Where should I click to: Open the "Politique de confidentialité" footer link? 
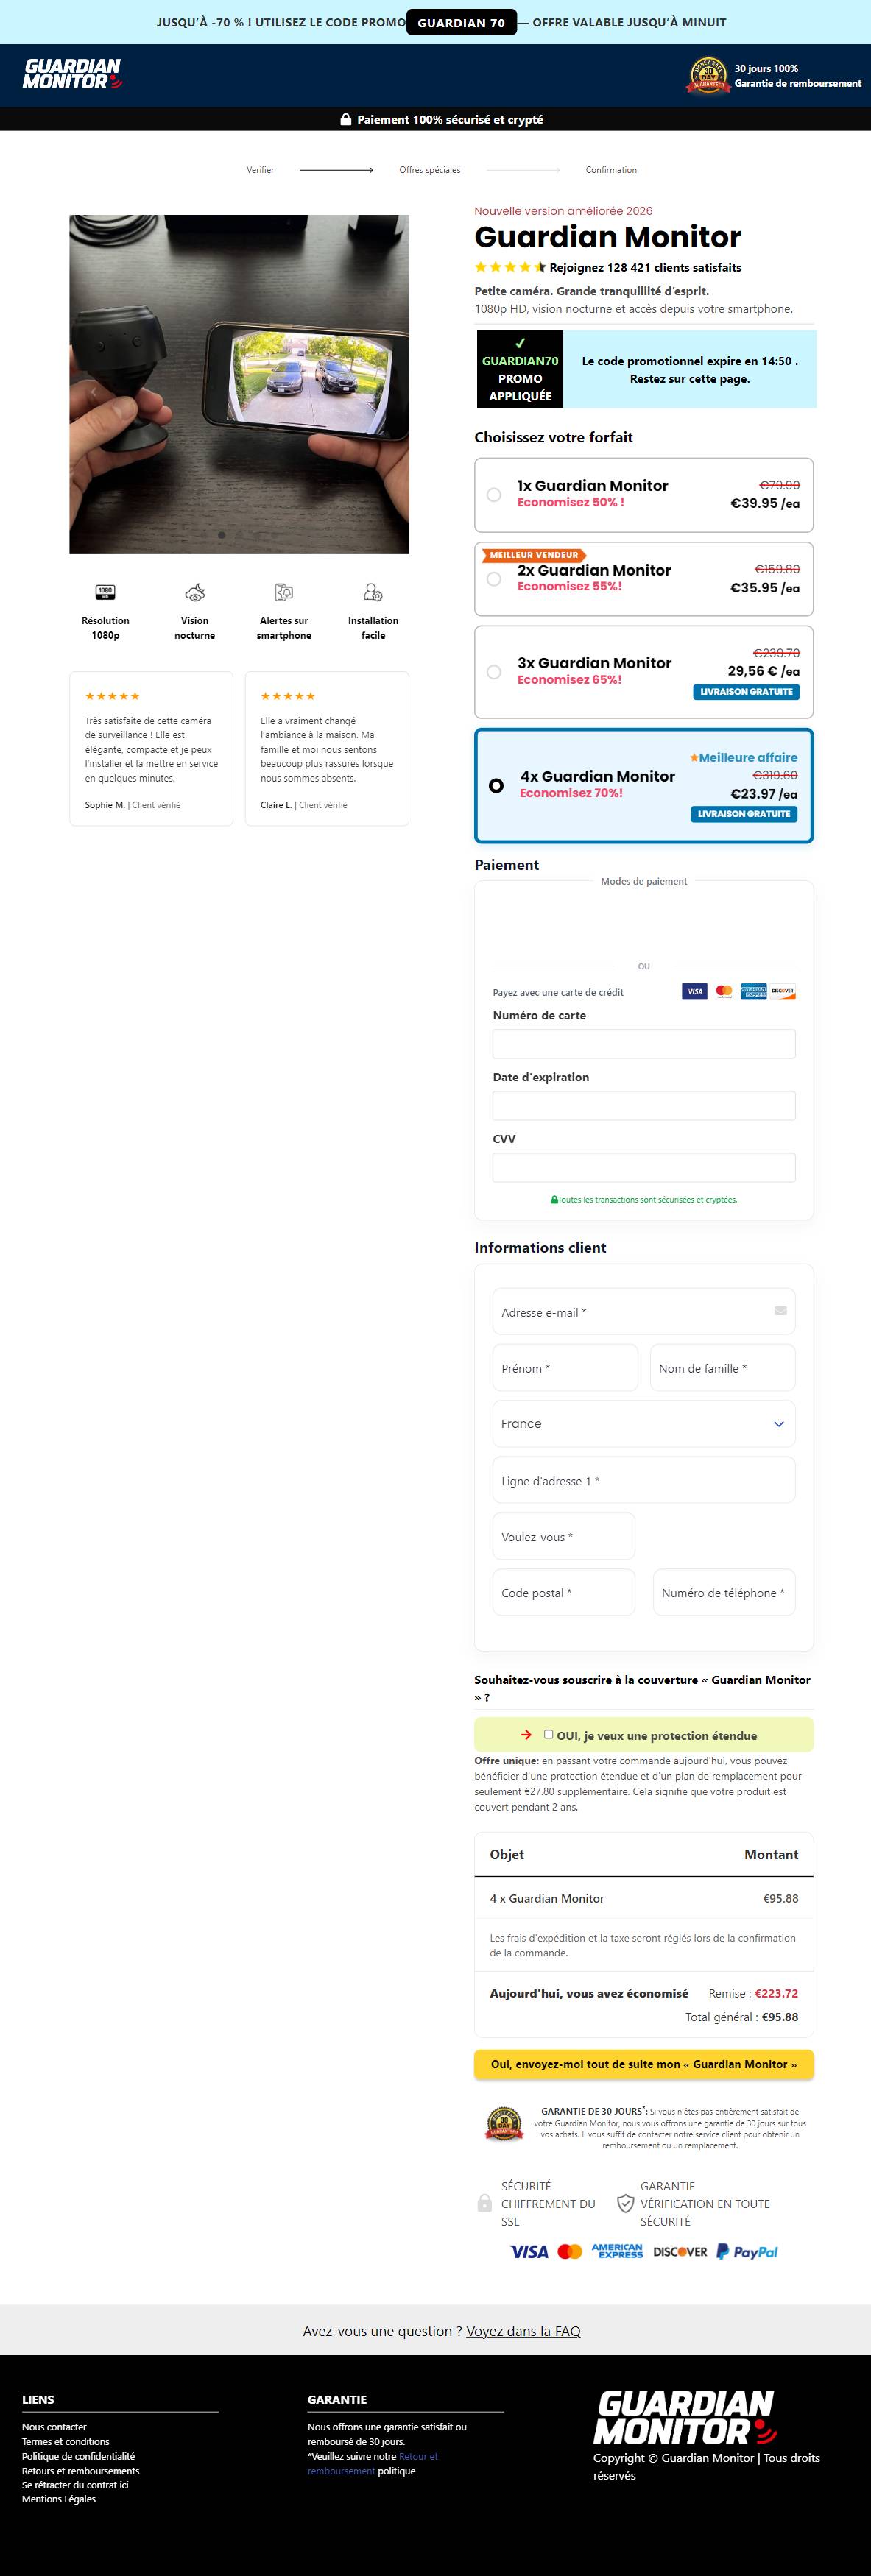point(78,2456)
